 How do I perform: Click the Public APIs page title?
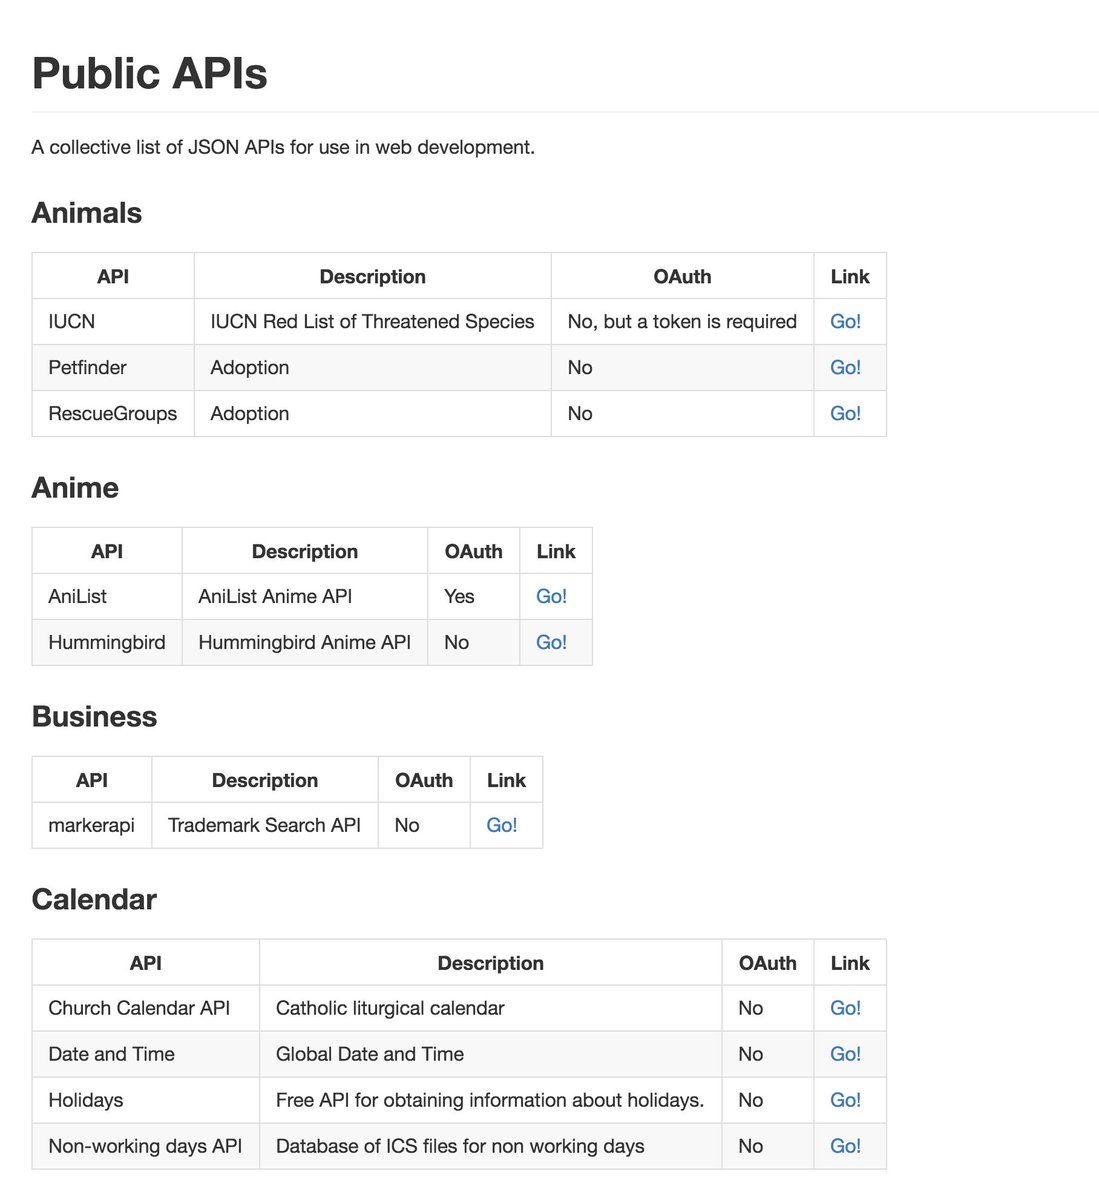coord(150,74)
